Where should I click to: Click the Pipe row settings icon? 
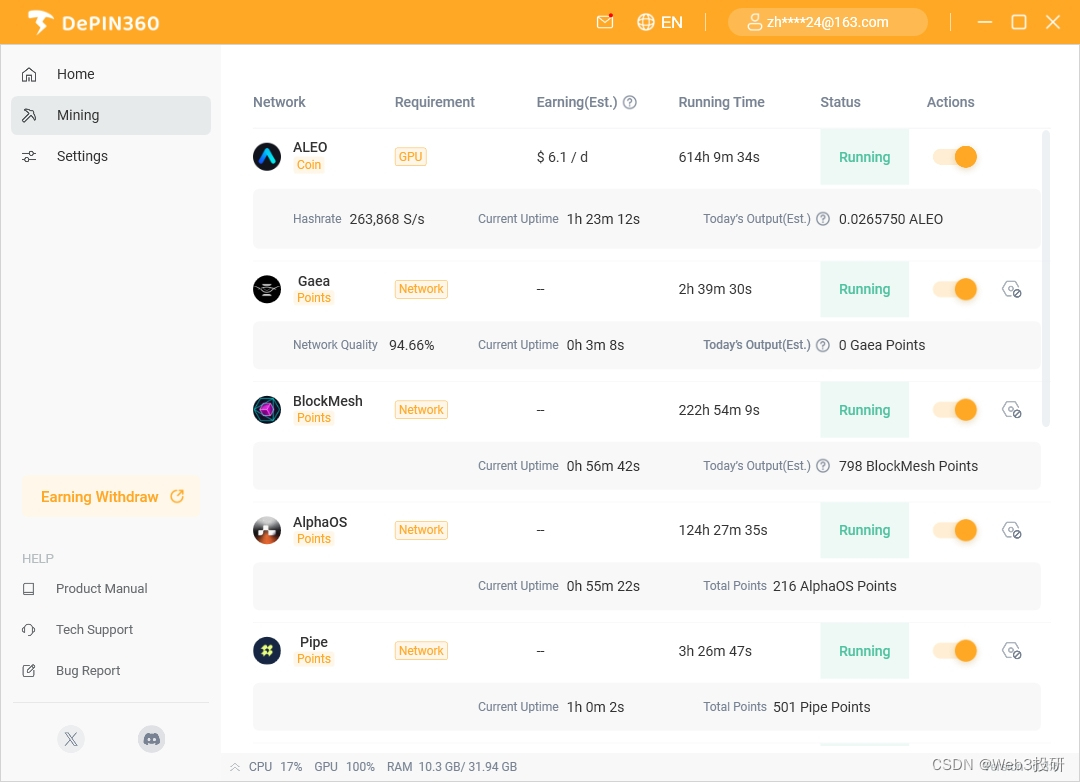click(x=1011, y=651)
